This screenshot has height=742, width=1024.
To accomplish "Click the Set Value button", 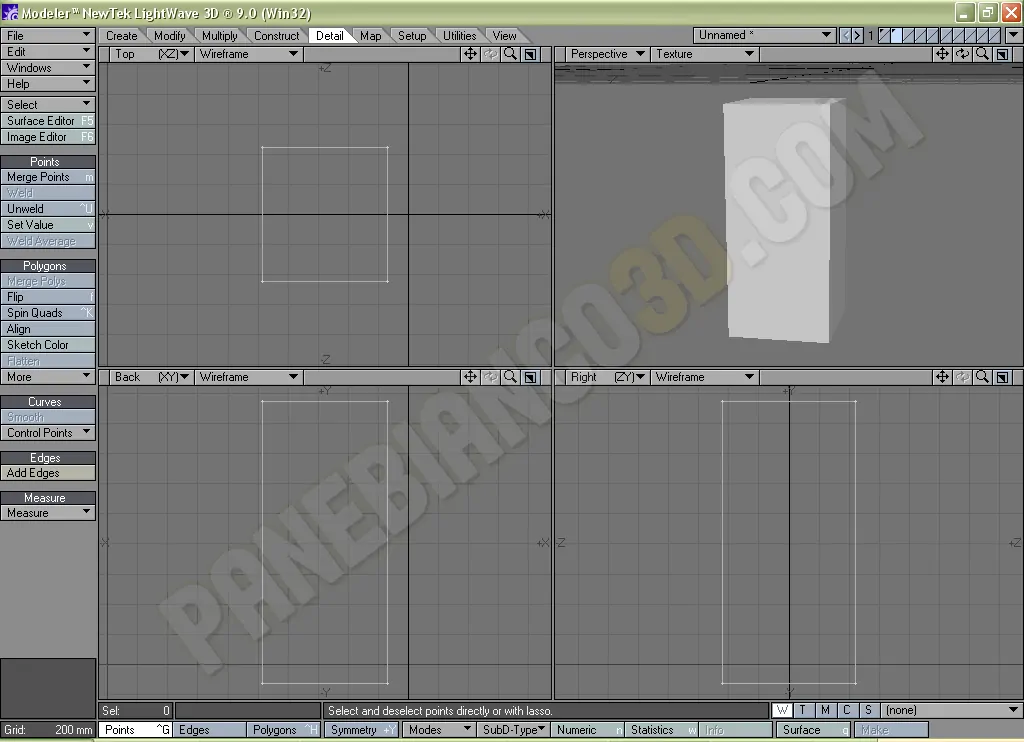I will (x=48, y=225).
